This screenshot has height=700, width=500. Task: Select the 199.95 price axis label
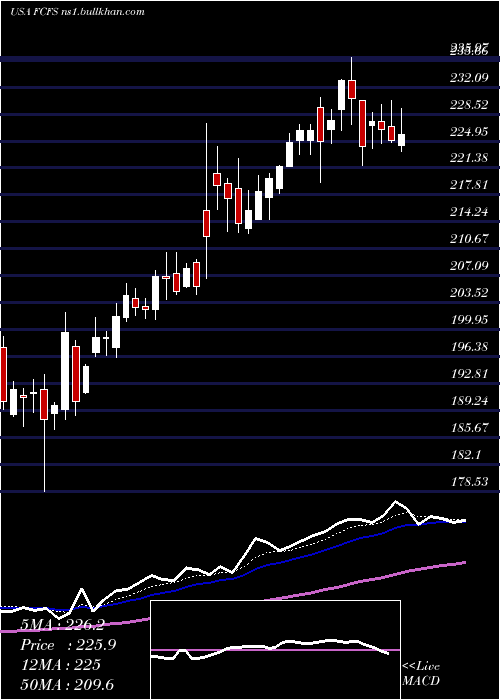[x=469, y=320]
